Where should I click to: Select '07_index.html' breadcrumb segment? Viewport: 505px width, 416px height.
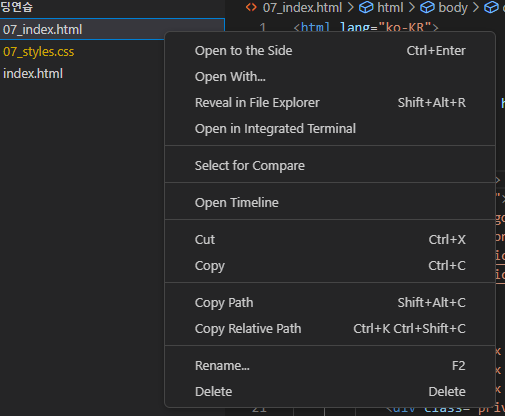click(302, 8)
